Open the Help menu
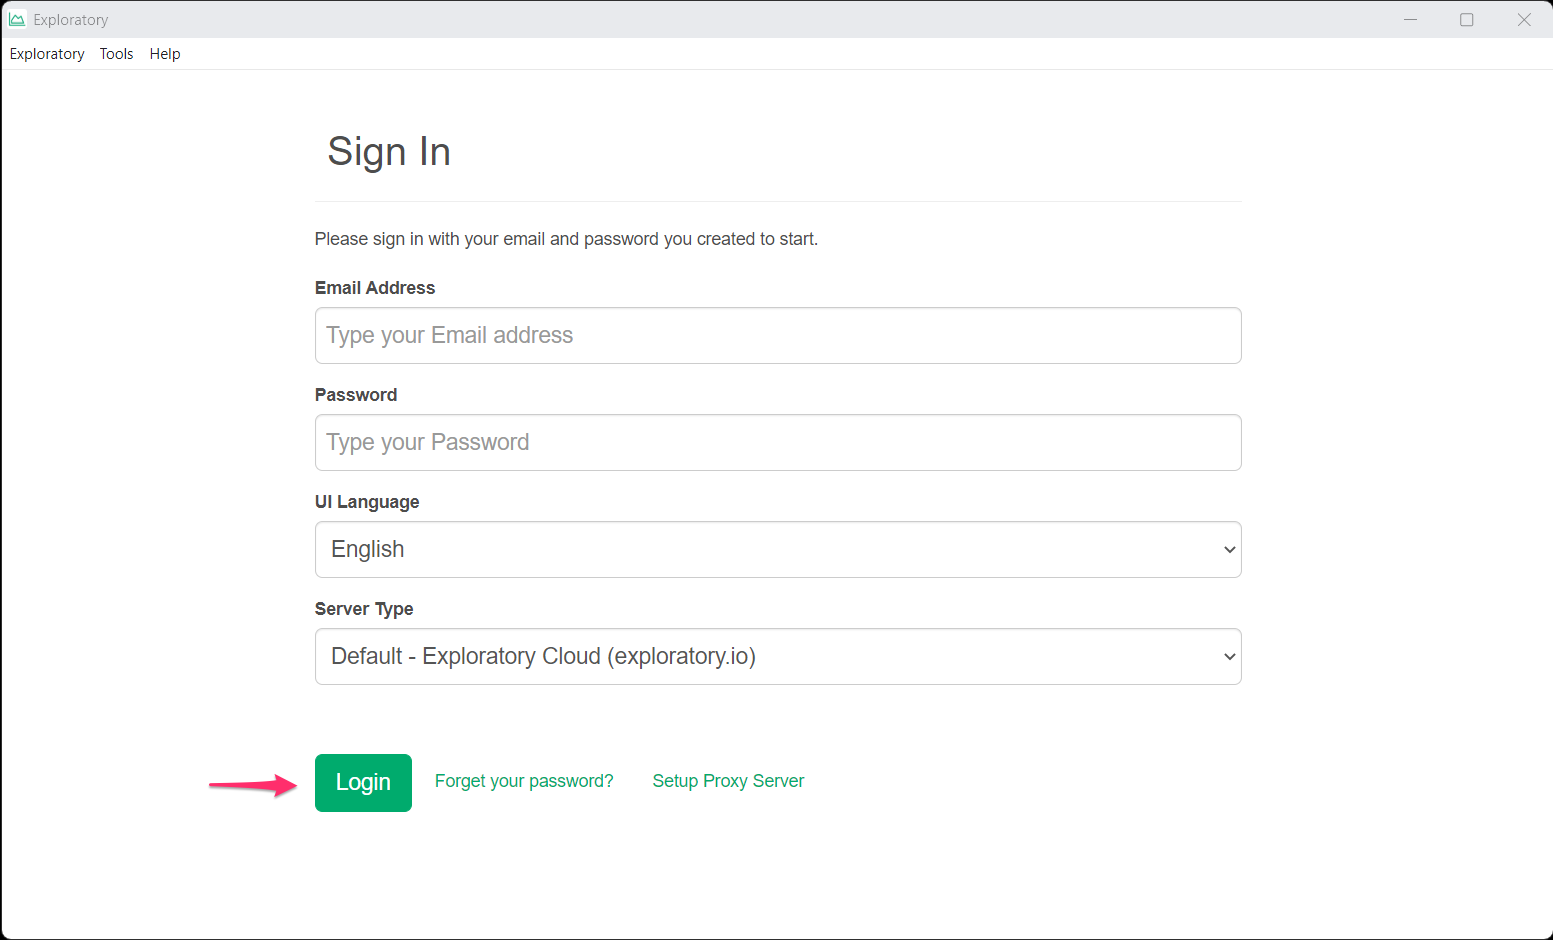Image resolution: width=1553 pixels, height=940 pixels. coord(165,54)
